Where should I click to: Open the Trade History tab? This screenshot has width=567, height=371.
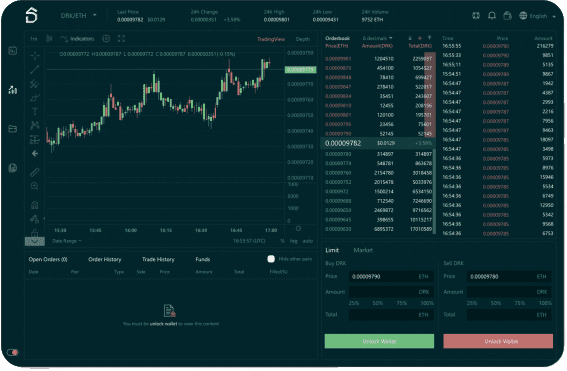158,259
